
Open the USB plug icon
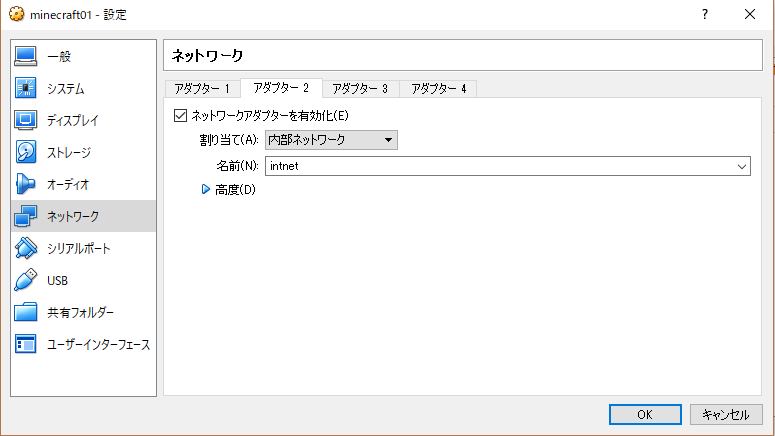pos(25,280)
